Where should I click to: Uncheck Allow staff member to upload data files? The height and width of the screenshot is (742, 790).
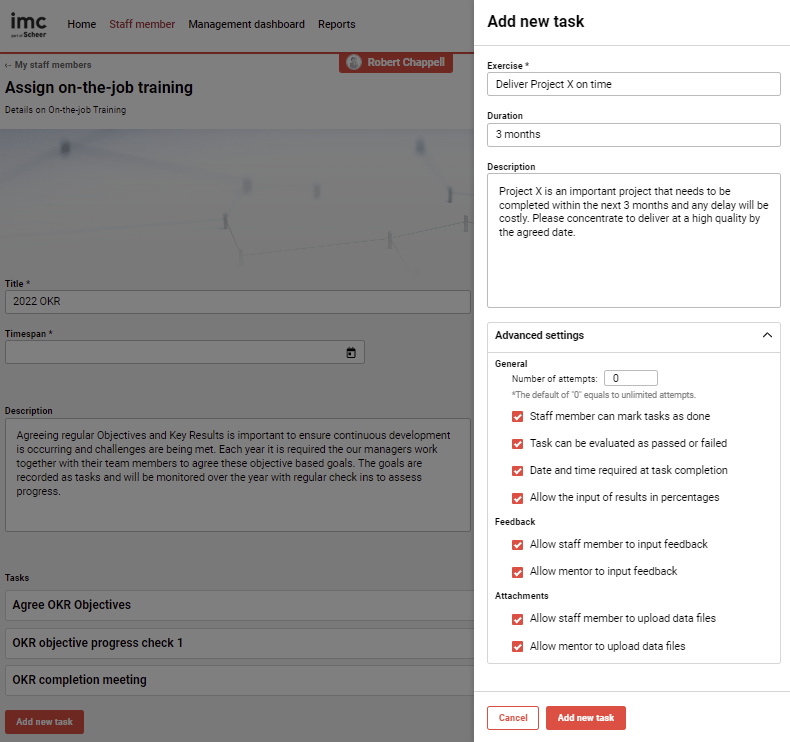pyautogui.click(x=517, y=619)
